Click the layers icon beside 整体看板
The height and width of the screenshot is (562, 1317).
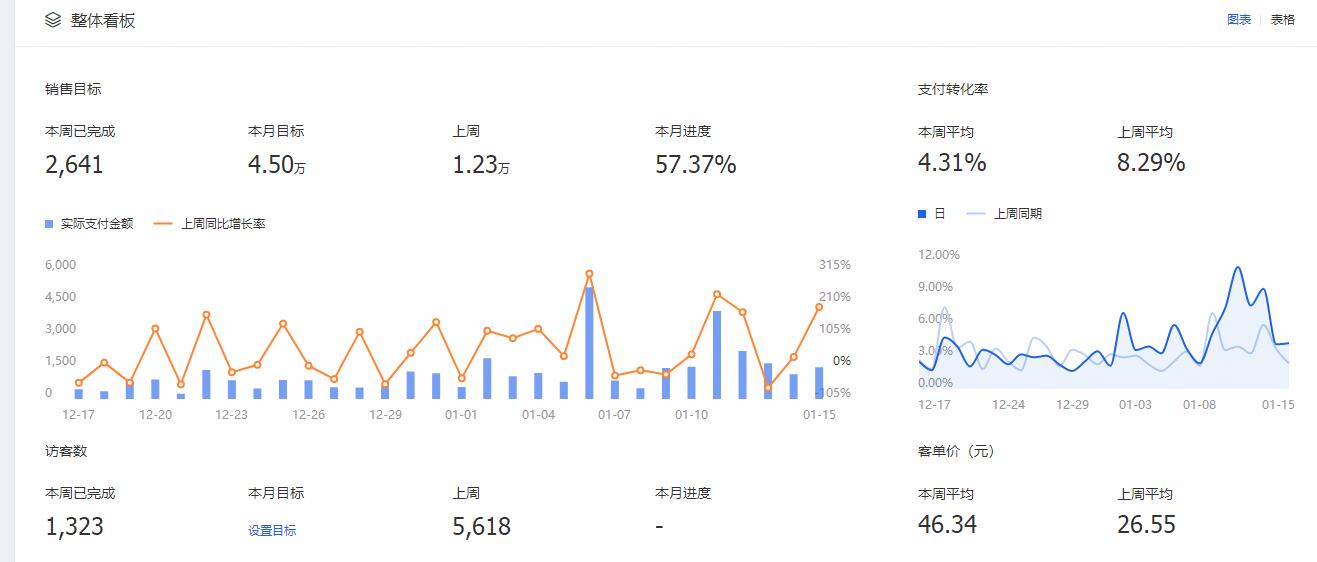click(x=53, y=20)
